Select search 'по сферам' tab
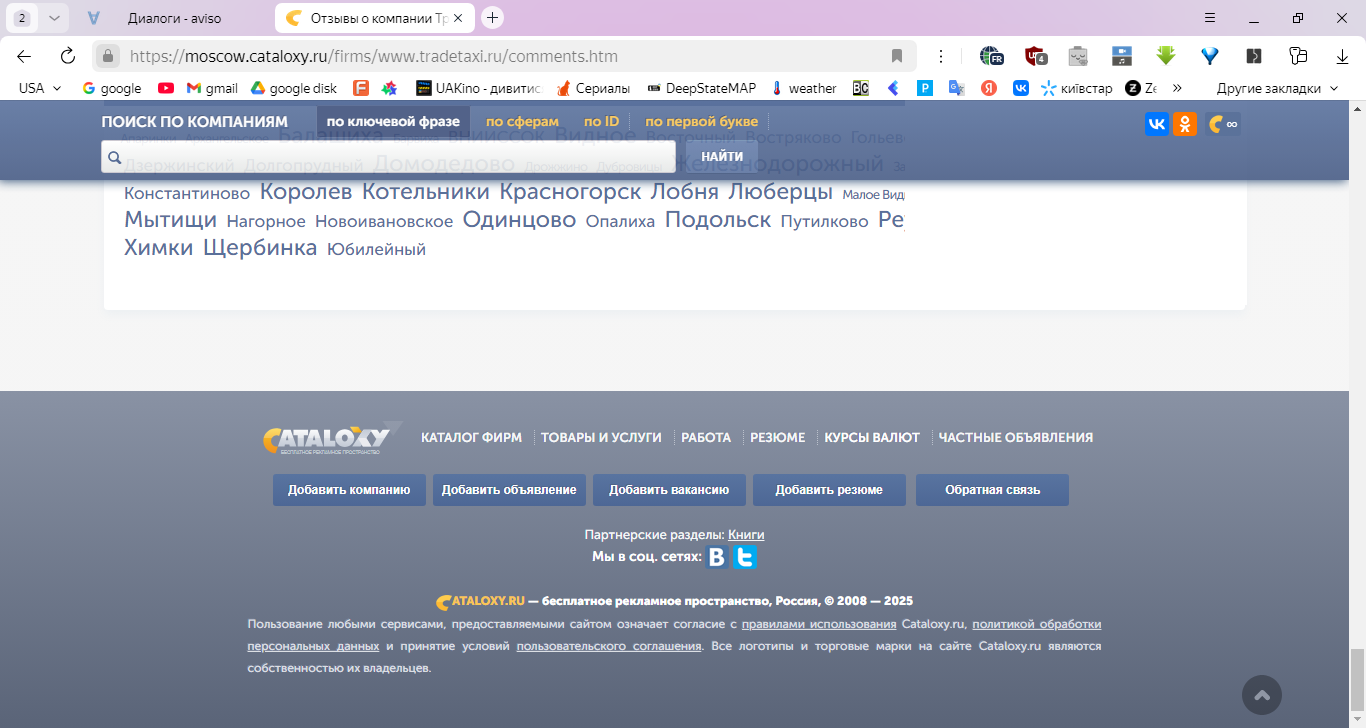 click(x=522, y=122)
